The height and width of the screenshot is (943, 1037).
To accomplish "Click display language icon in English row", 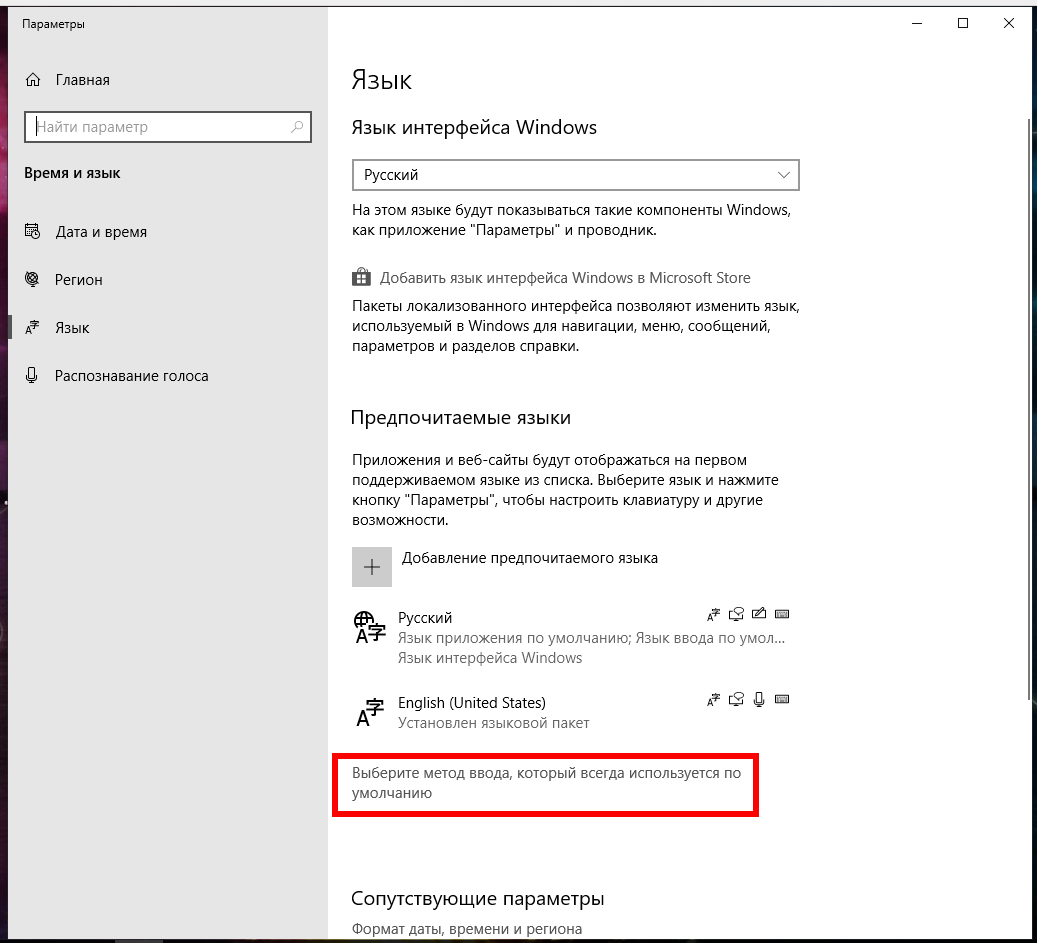I will click(713, 700).
